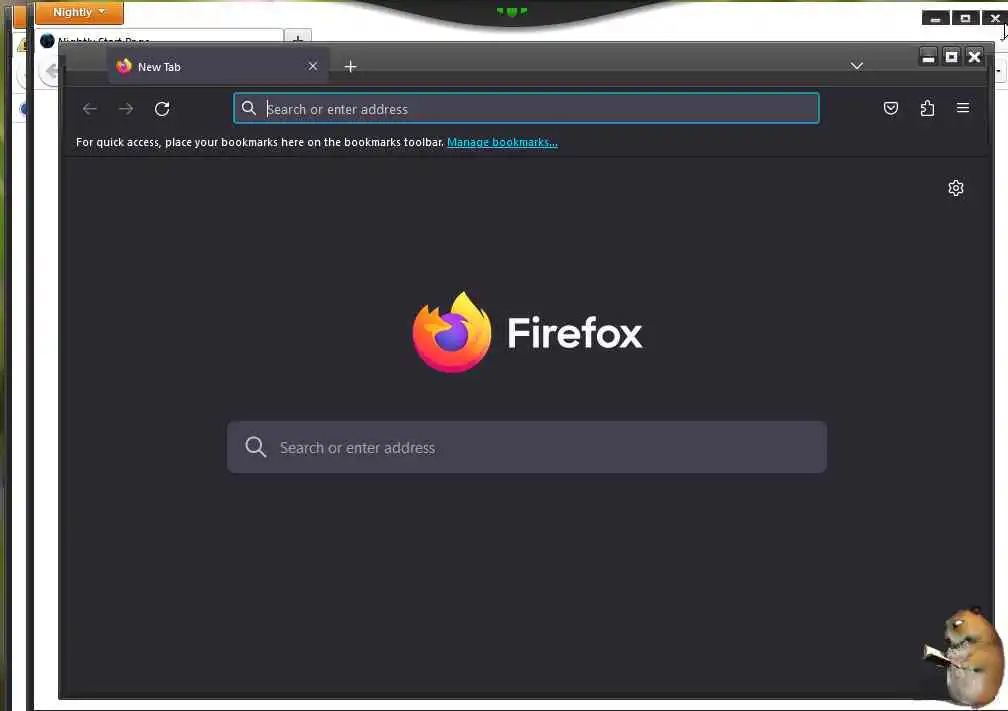Open the Extensions puzzle icon
Screen dimensions: 1008x711
tap(927, 108)
